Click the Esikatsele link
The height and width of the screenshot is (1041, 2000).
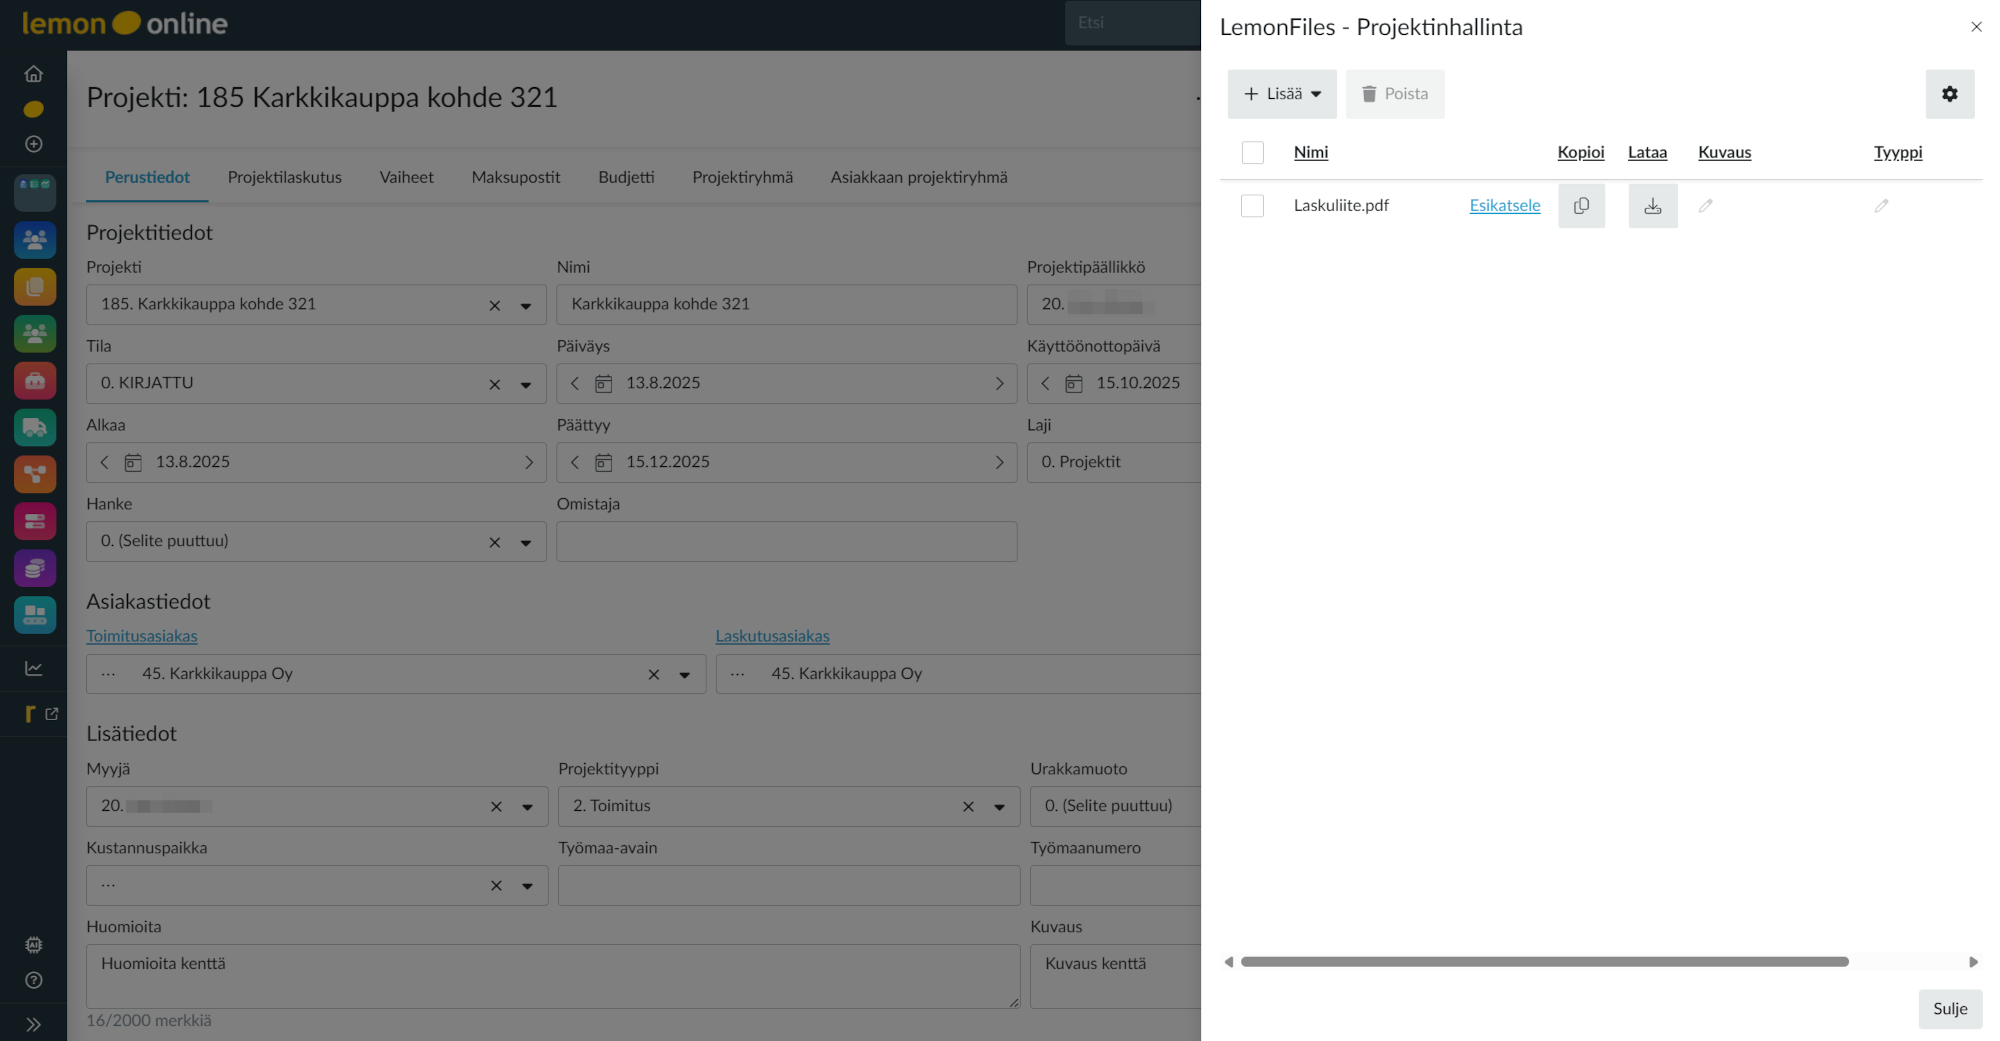click(x=1504, y=206)
